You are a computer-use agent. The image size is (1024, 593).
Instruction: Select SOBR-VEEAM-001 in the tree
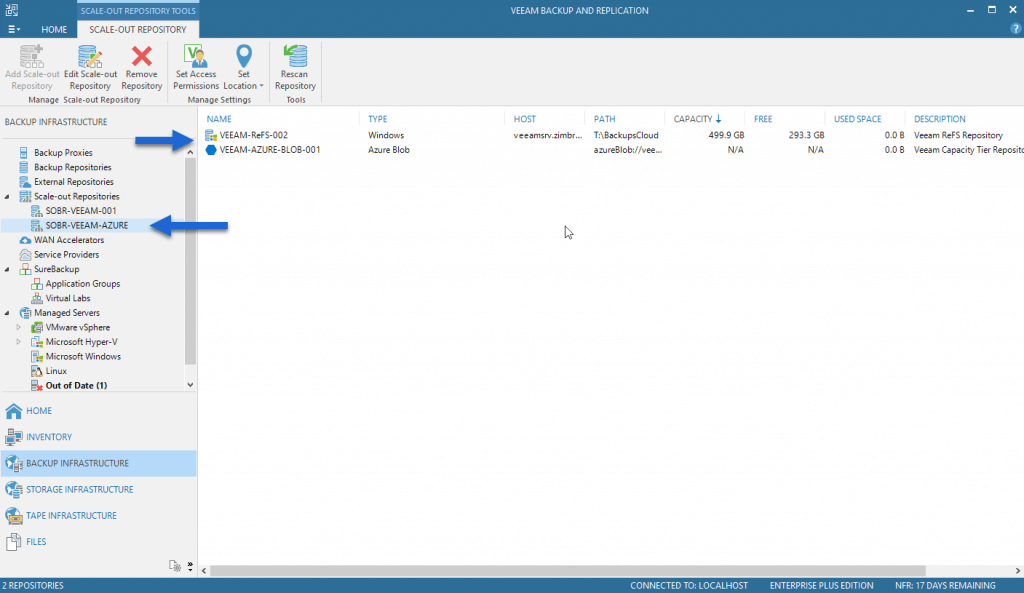[81, 211]
